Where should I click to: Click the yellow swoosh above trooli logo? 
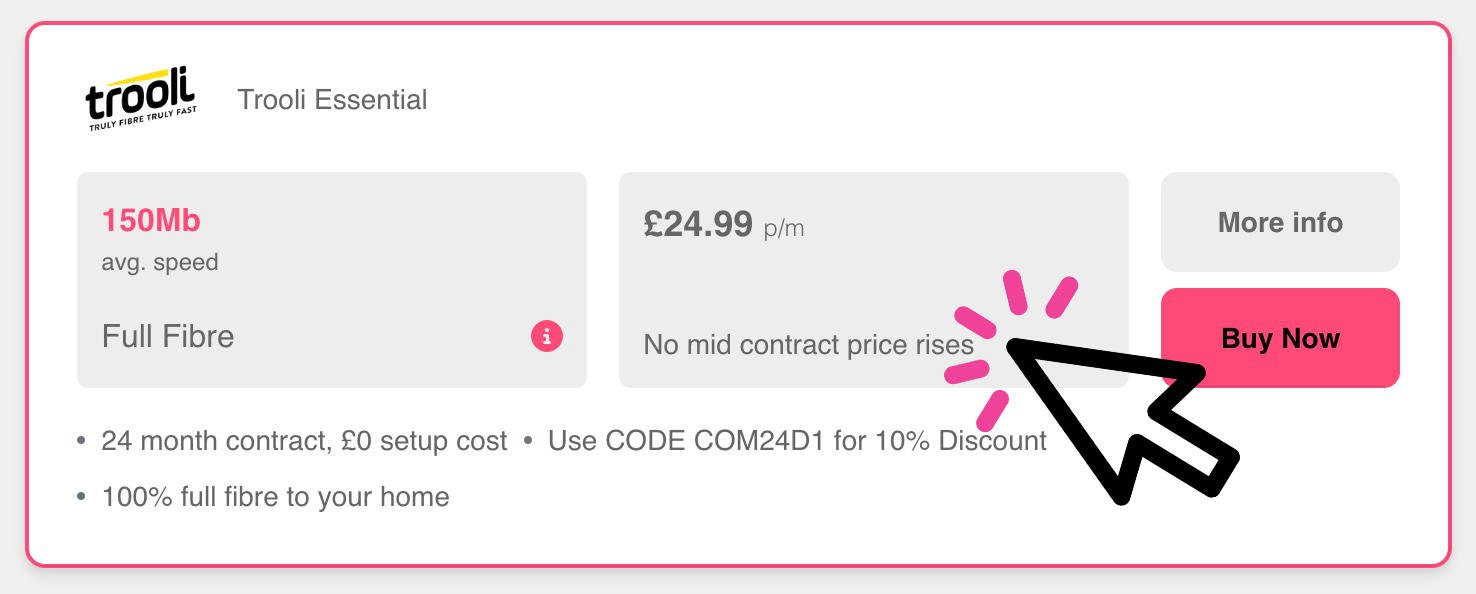coord(150,76)
